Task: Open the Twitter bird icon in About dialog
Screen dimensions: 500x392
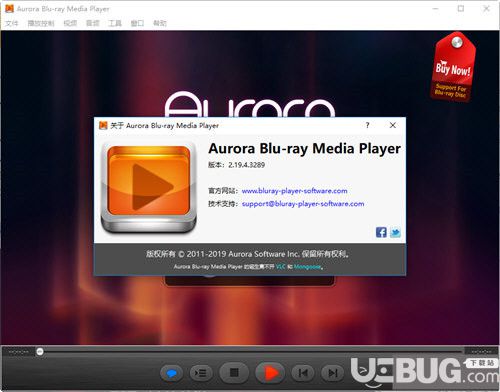Action: tap(395, 232)
